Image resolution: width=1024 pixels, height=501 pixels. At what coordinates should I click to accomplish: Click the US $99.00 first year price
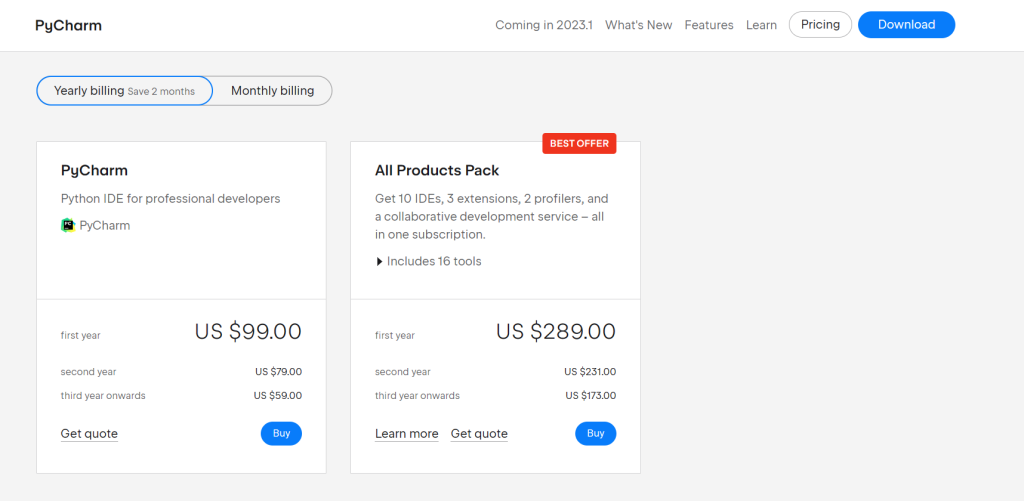(x=248, y=332)
